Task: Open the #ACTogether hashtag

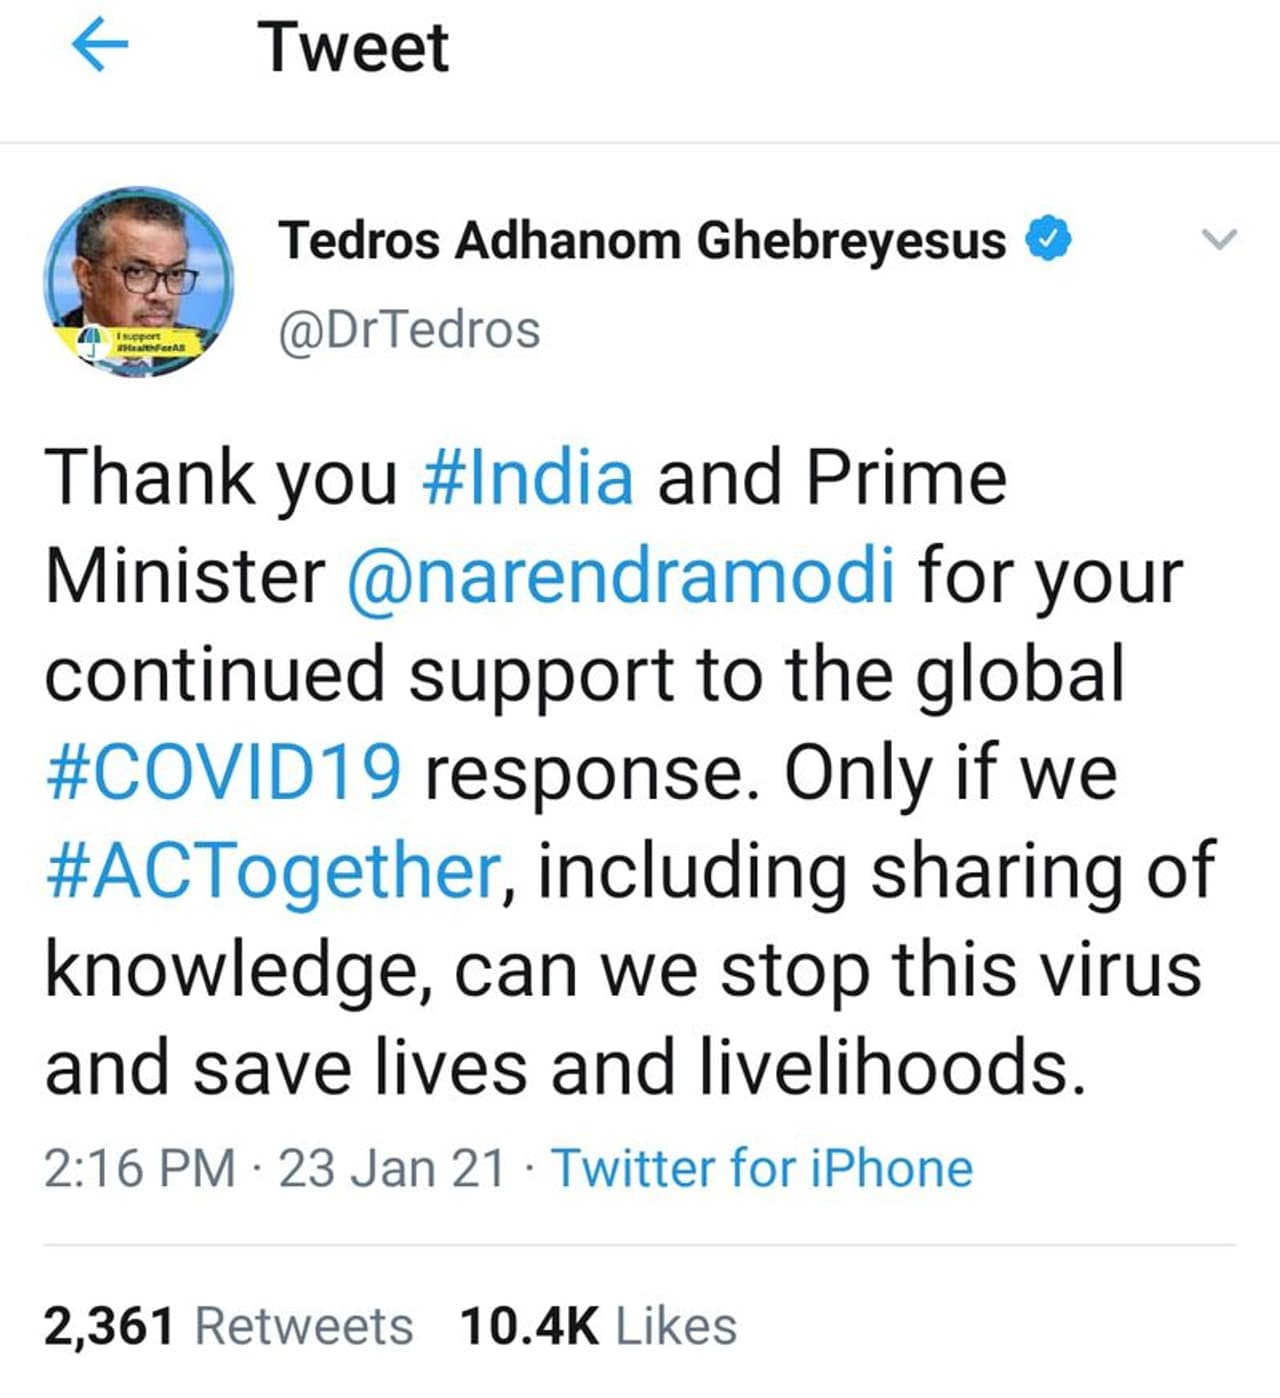Action: coord(272,871)
